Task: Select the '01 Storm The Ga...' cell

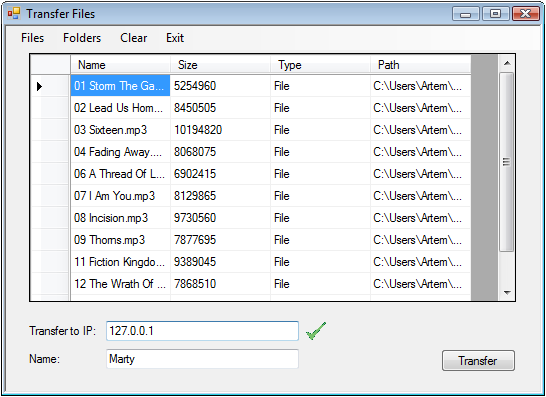Action: pos(120,86)
